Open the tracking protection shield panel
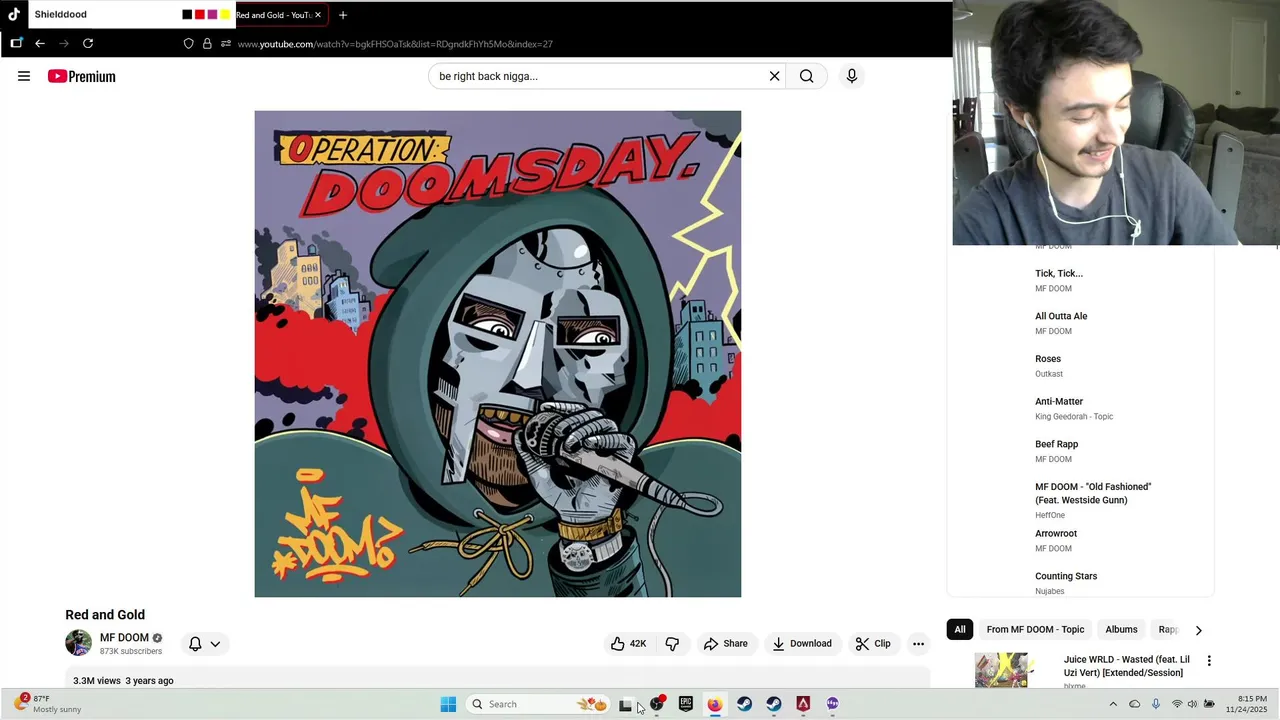Image resolution: width=1280 pixels, height=720 pixels. pos(188,44)
